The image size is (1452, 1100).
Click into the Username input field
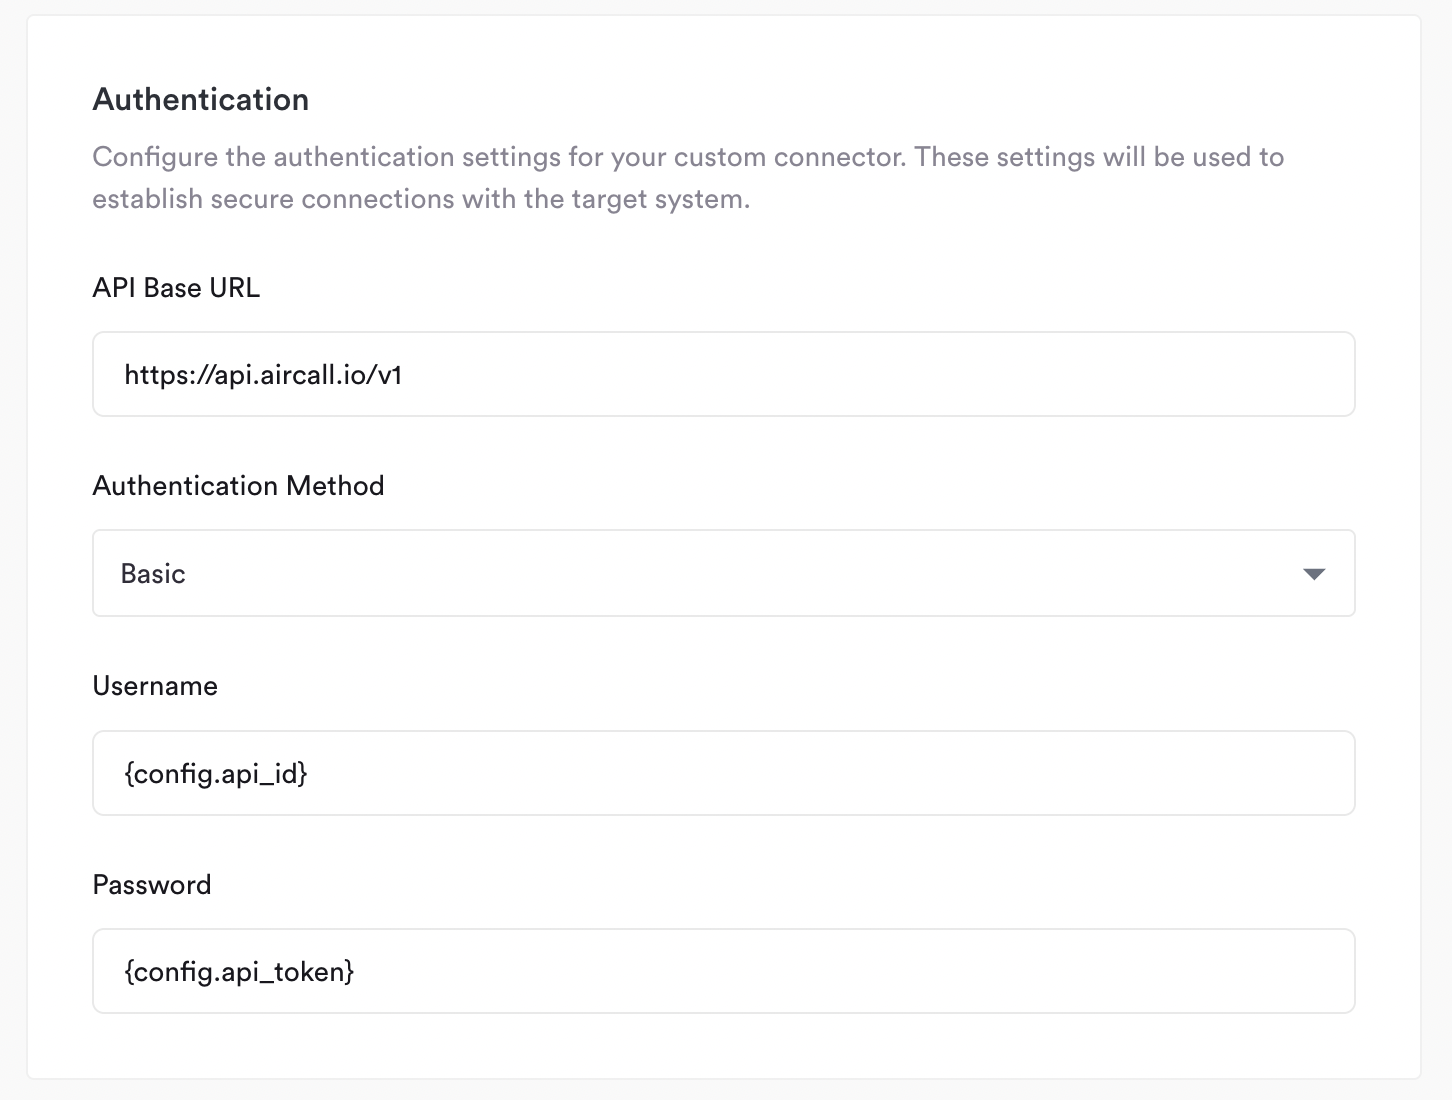[x=724, y=773]
